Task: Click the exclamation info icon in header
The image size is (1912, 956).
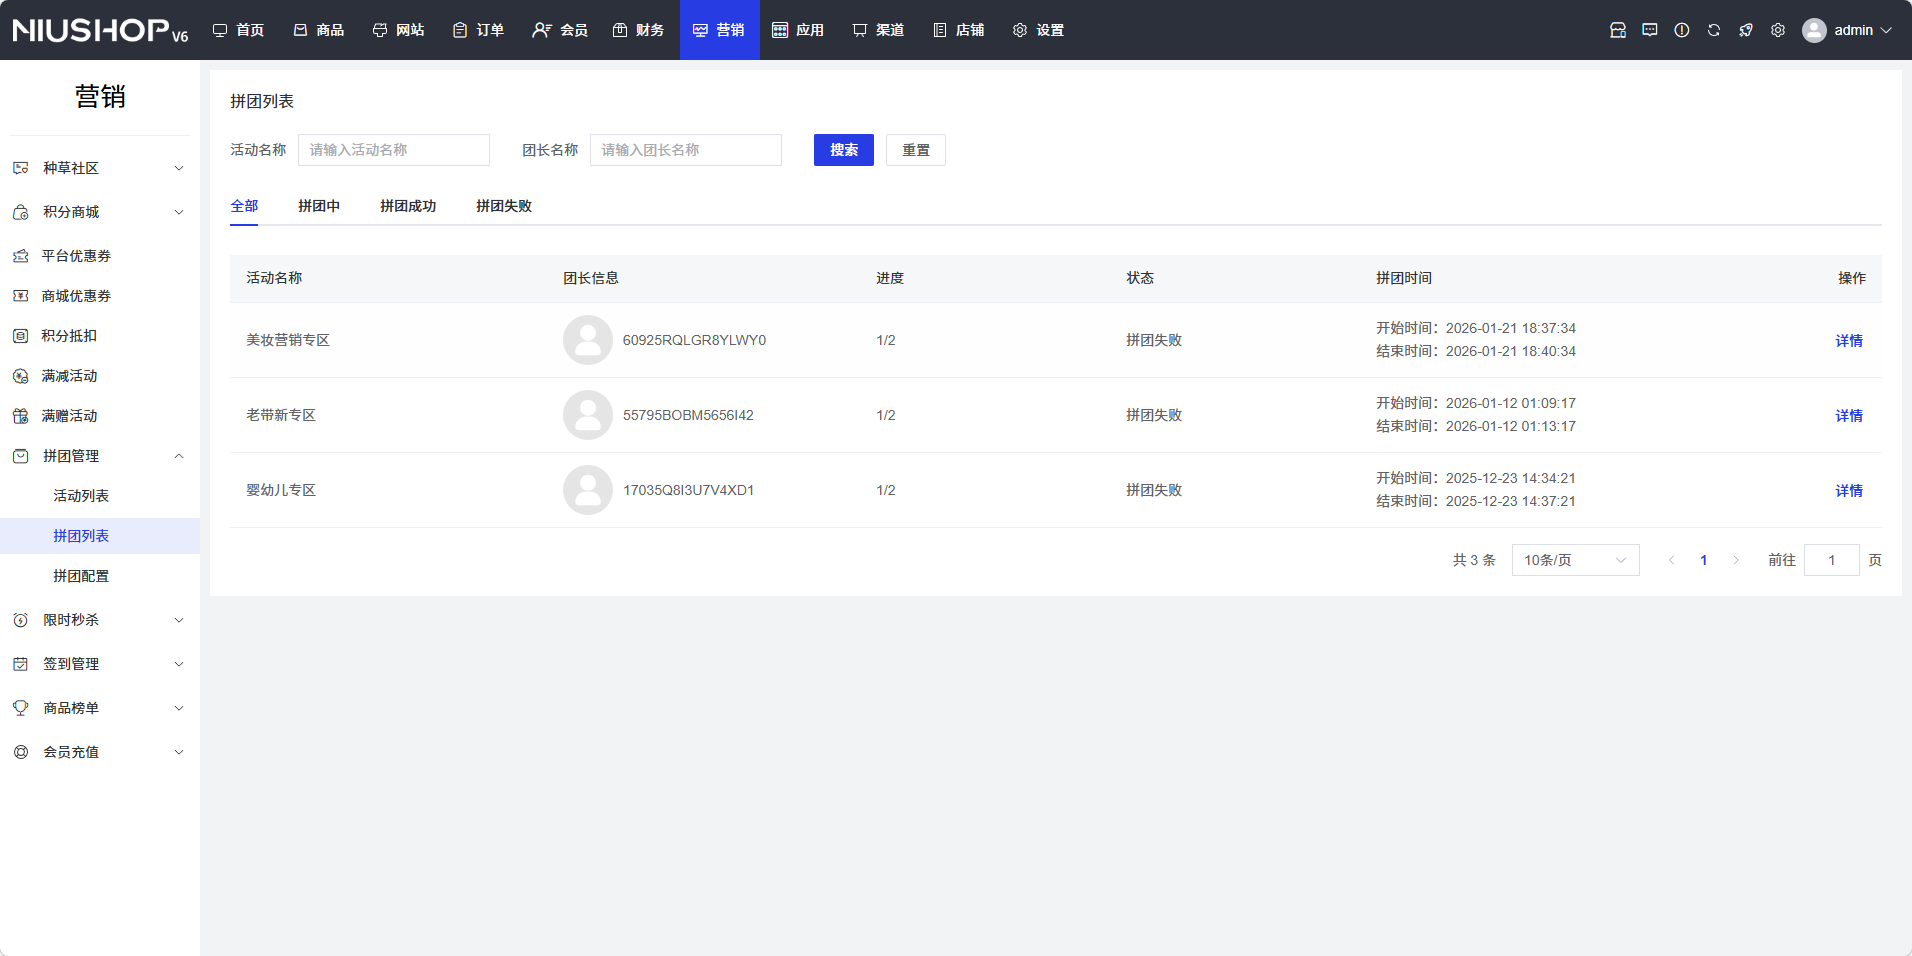Action: pyautogui.click(x=1681, y=30)
